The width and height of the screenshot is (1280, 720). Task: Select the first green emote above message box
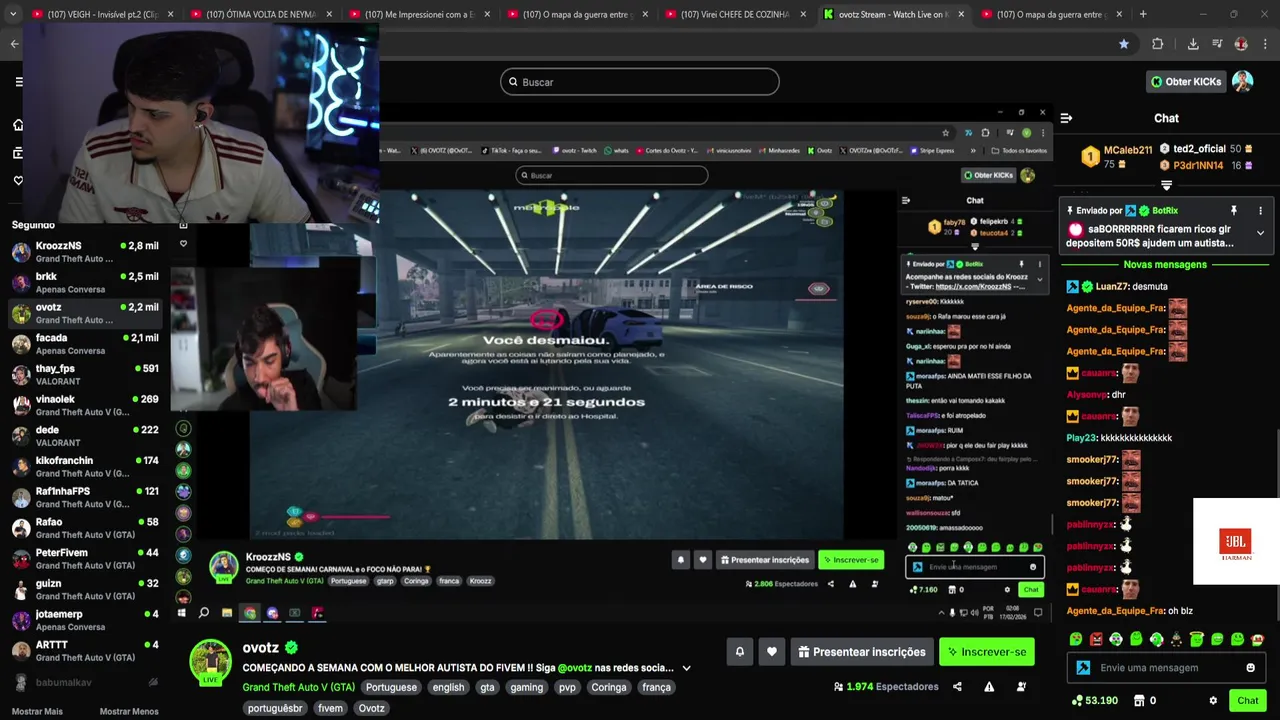pos(1076,639)
